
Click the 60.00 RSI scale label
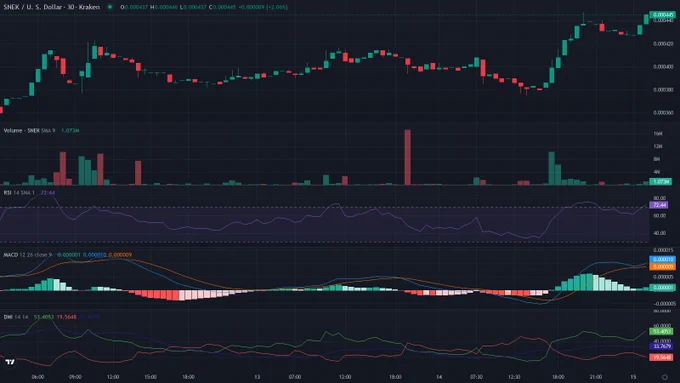coord(659,216)
